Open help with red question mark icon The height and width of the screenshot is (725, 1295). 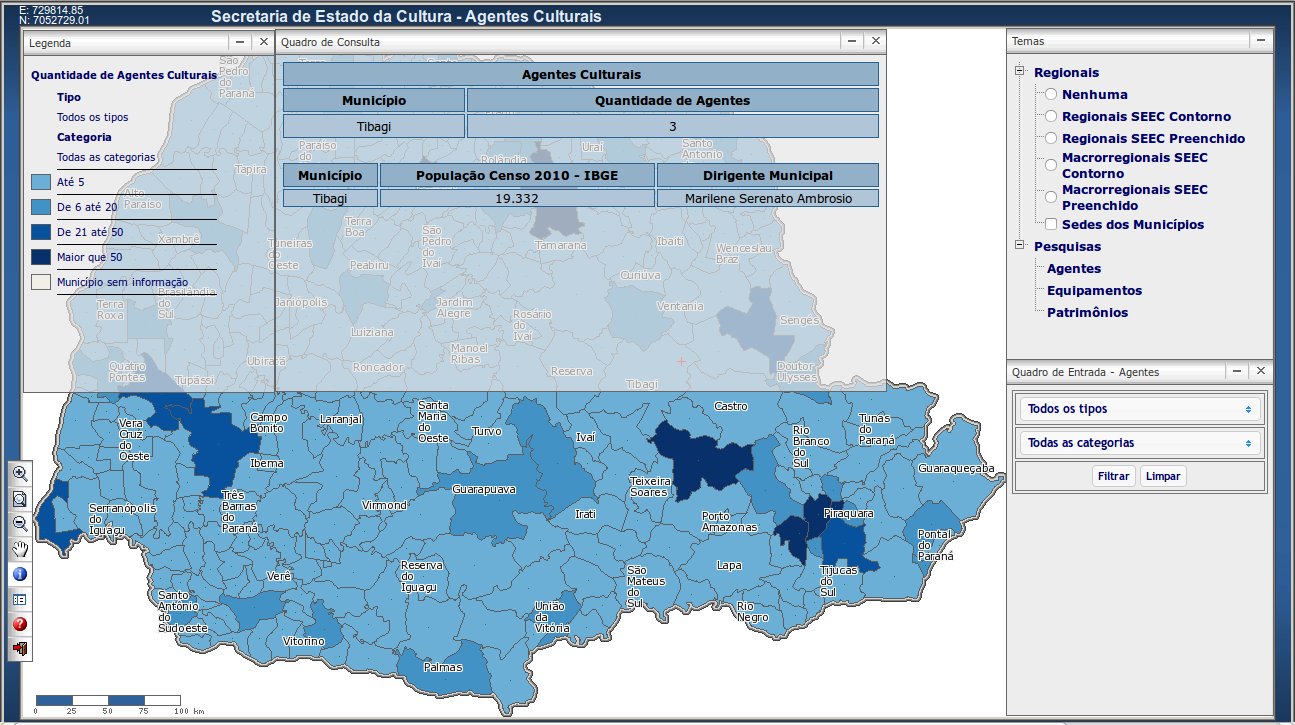(x=20, y=624)
